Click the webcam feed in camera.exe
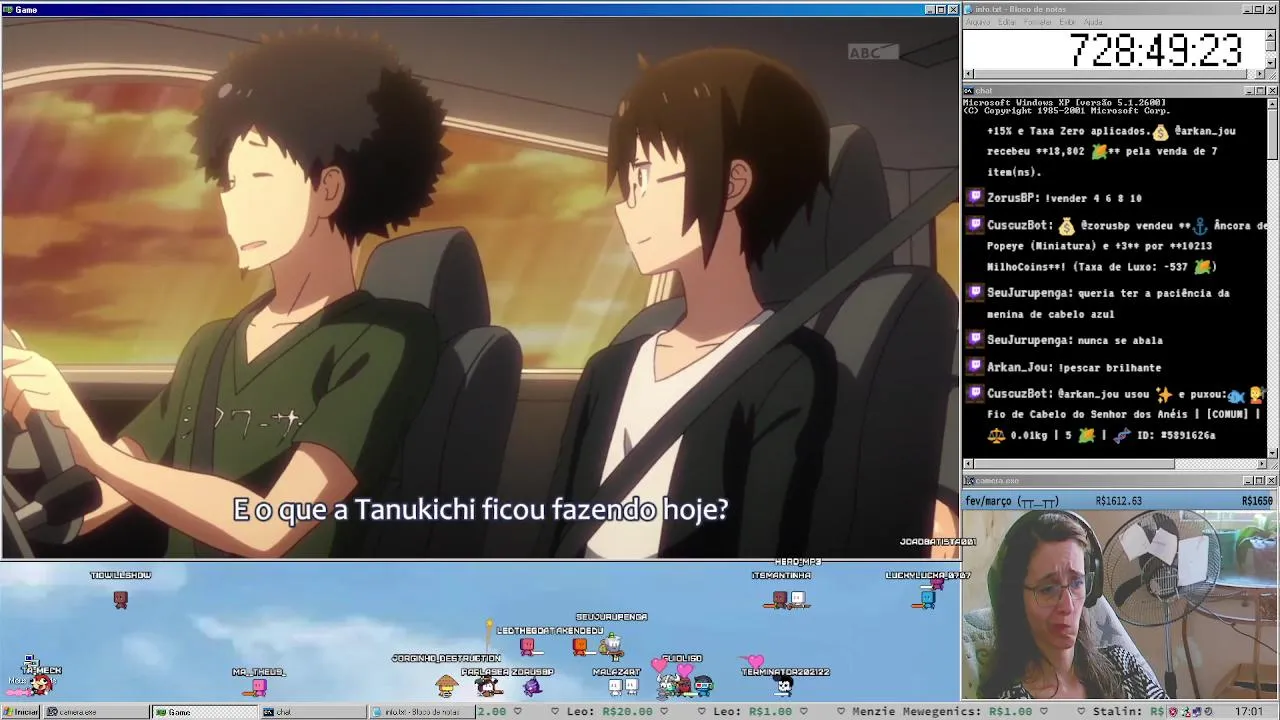 pos(1120,604)
